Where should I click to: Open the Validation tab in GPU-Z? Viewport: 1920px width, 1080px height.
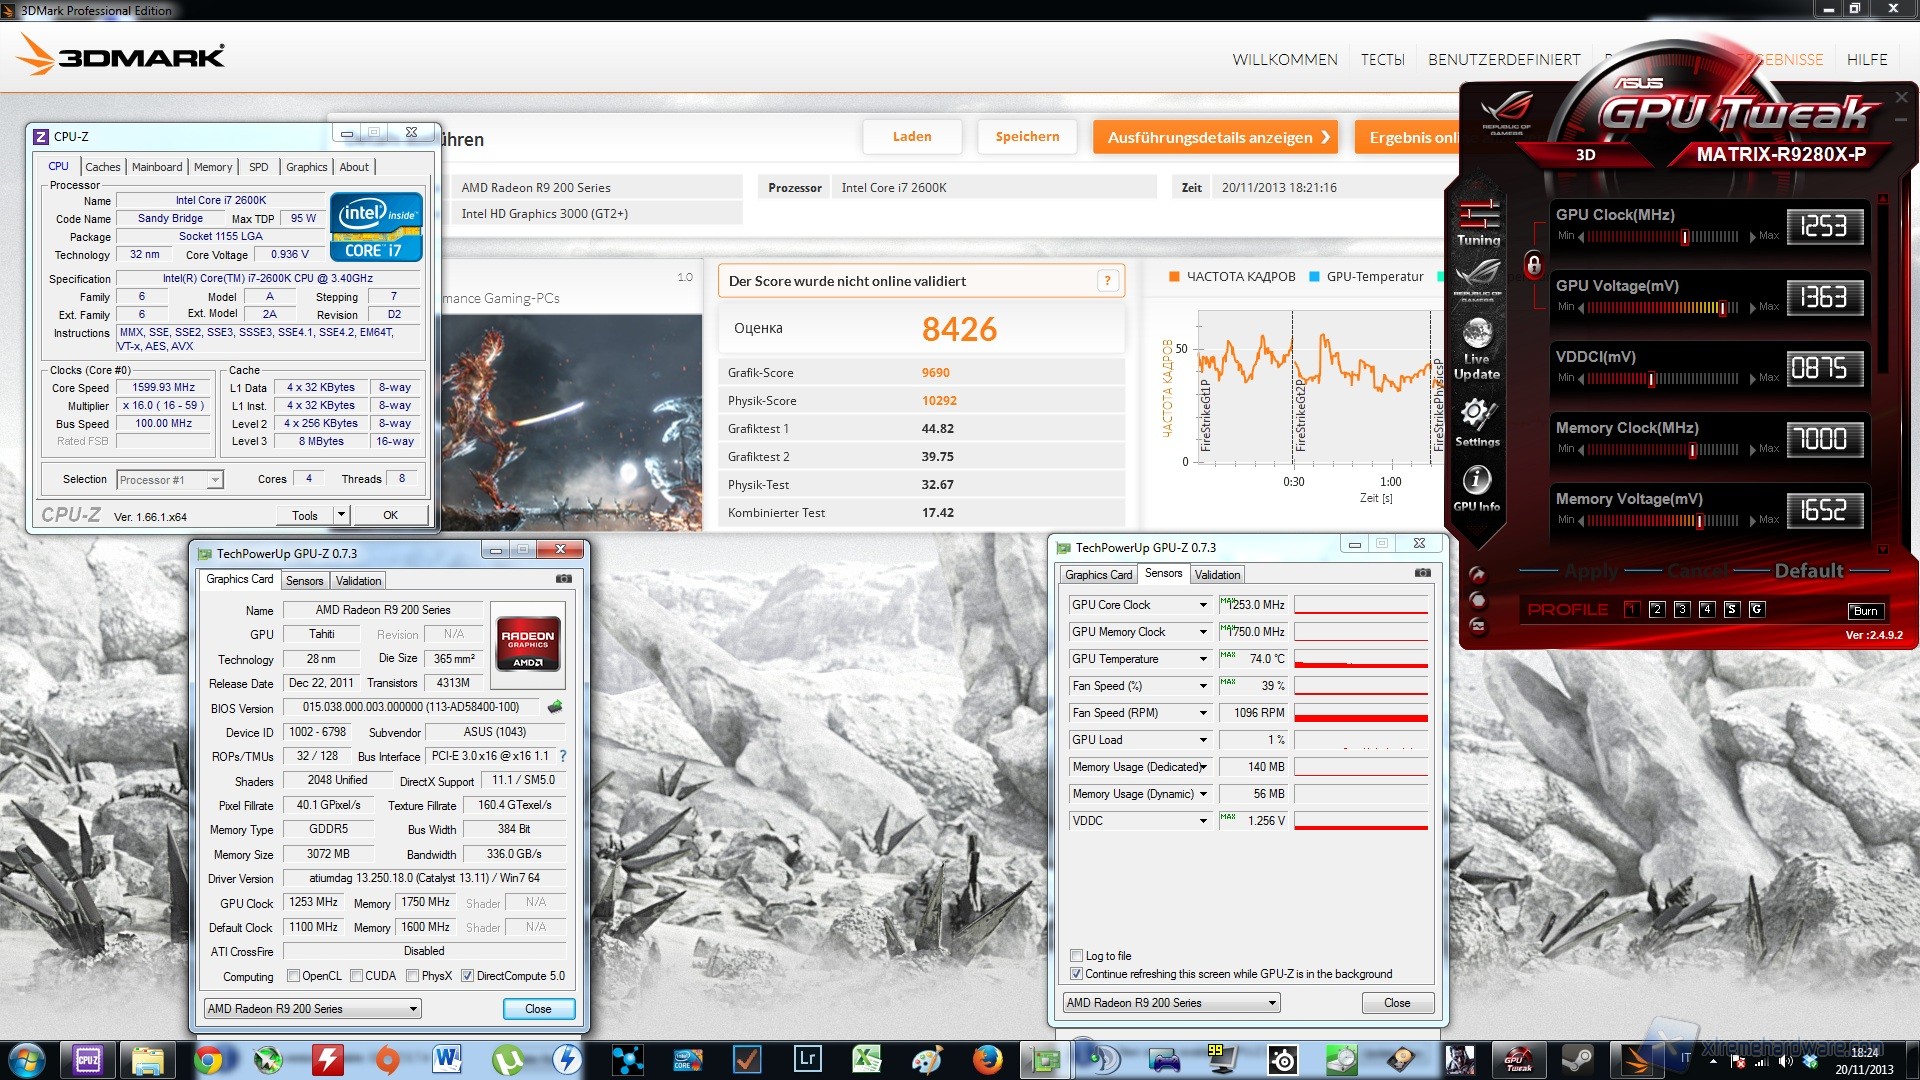(x=358, y=581)
